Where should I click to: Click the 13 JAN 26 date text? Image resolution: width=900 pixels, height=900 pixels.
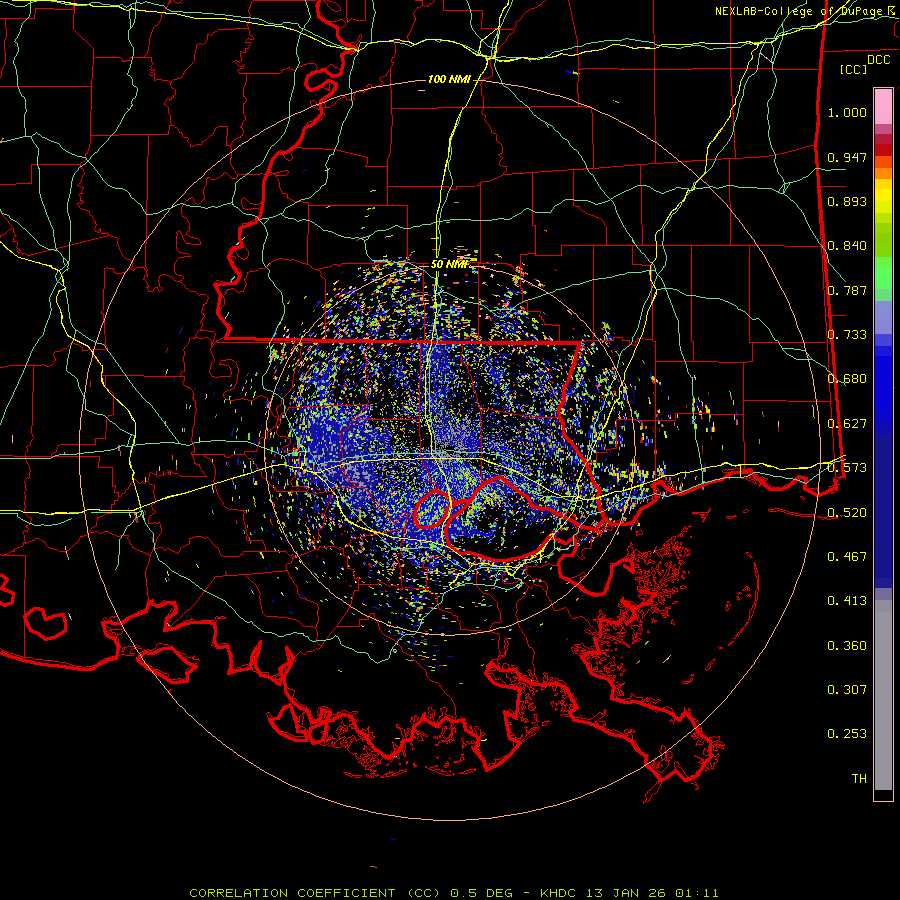626,893
